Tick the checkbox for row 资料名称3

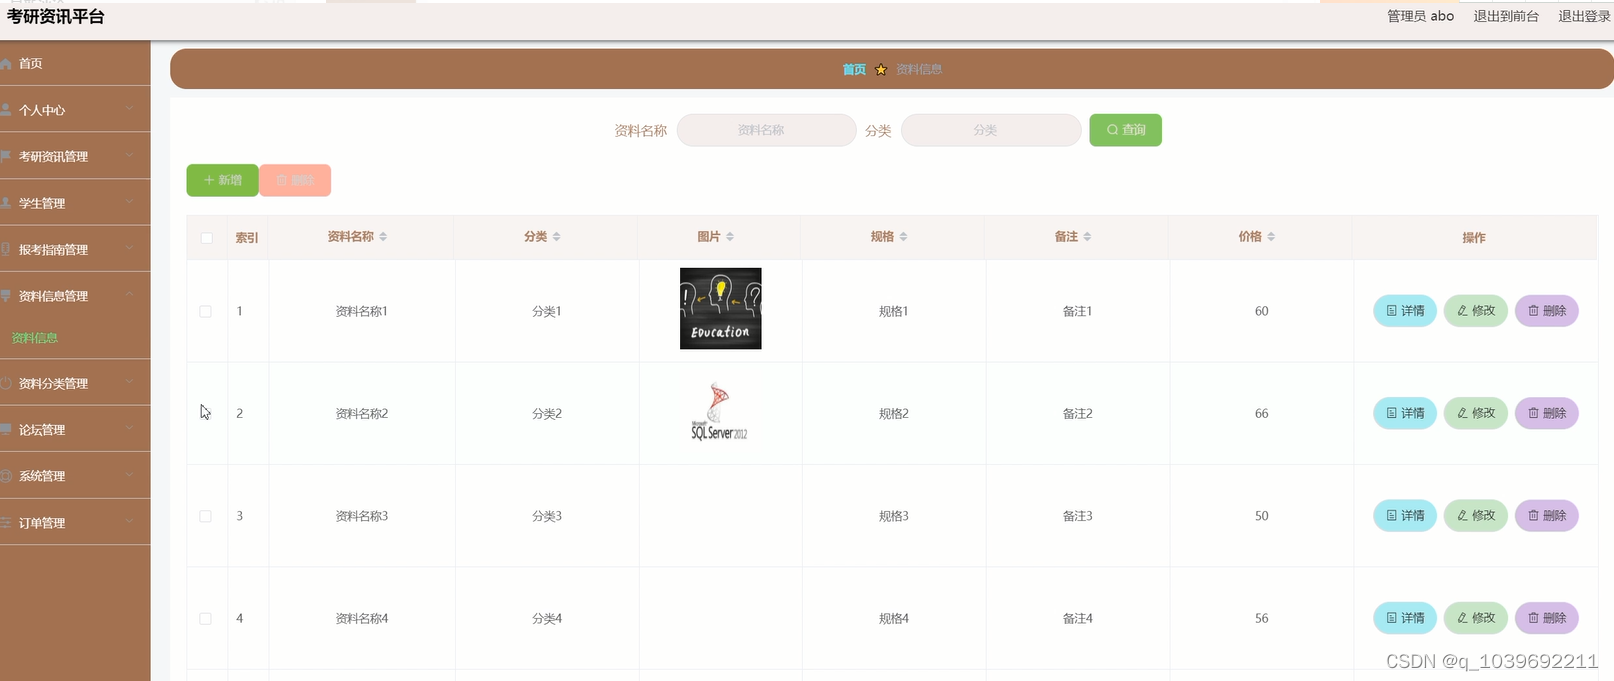tap(205, 516)
